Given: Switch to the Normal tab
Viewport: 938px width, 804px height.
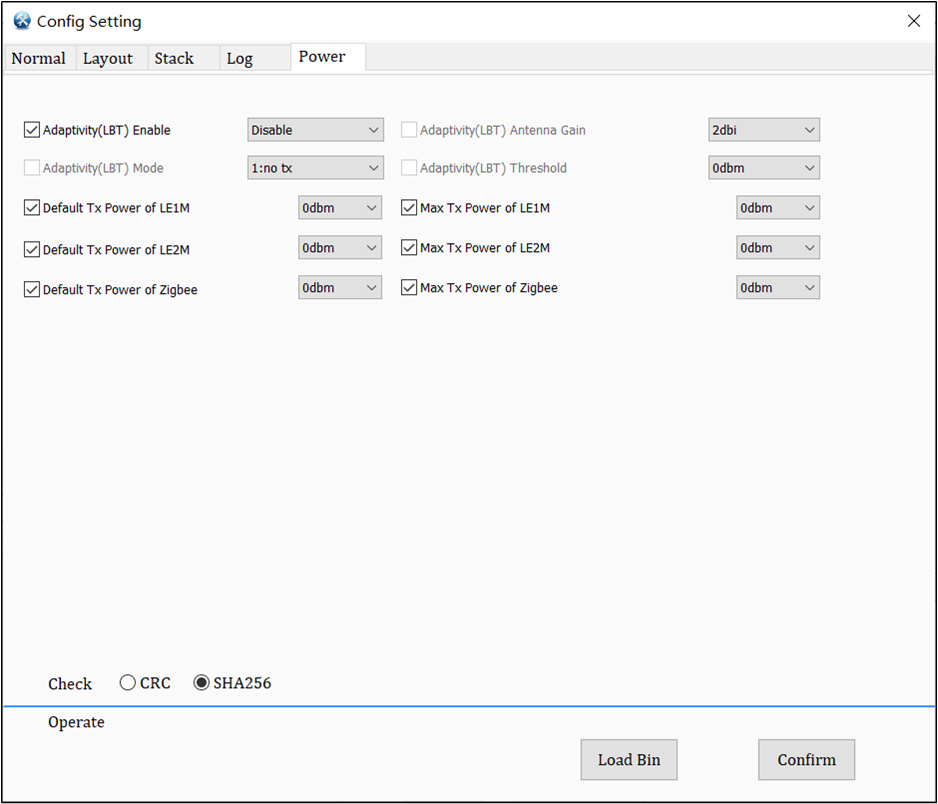Looking at the screenshot, I should tap(38, 58).
